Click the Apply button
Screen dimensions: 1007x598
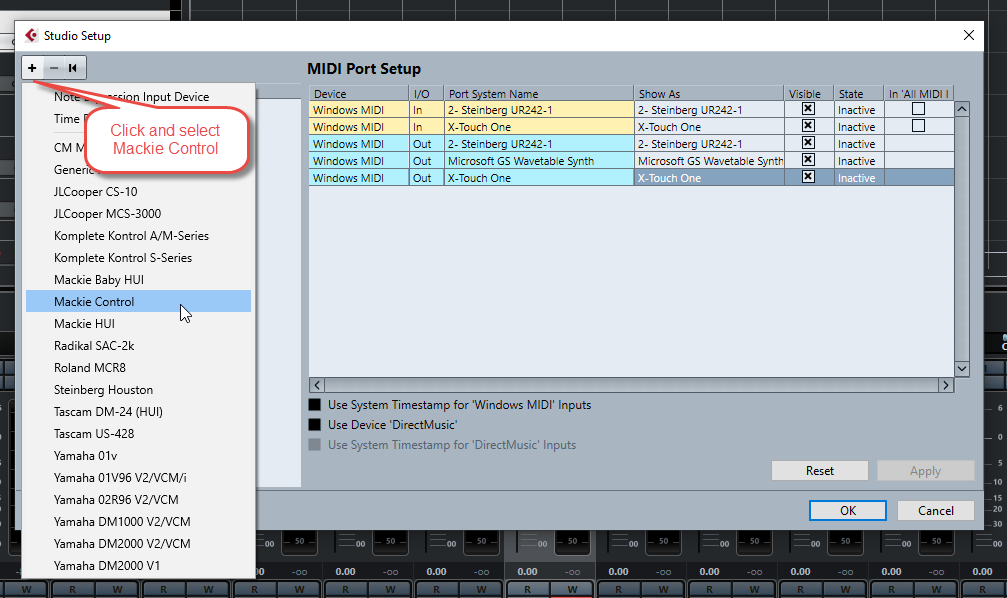pyautogui.click(x=925, y=471)
